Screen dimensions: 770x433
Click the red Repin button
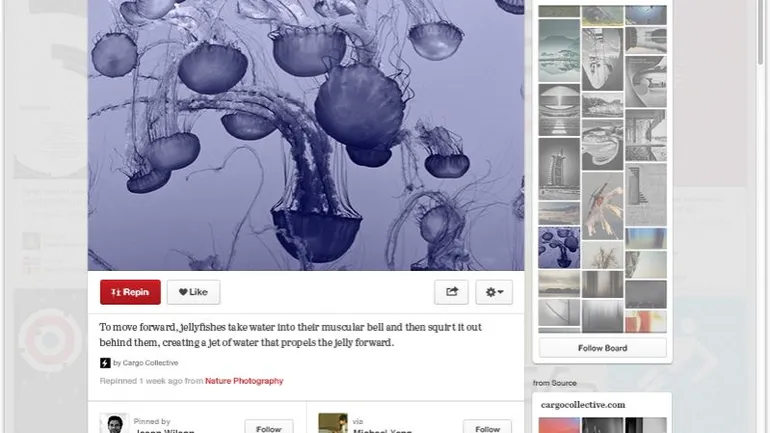pos(130,292)
